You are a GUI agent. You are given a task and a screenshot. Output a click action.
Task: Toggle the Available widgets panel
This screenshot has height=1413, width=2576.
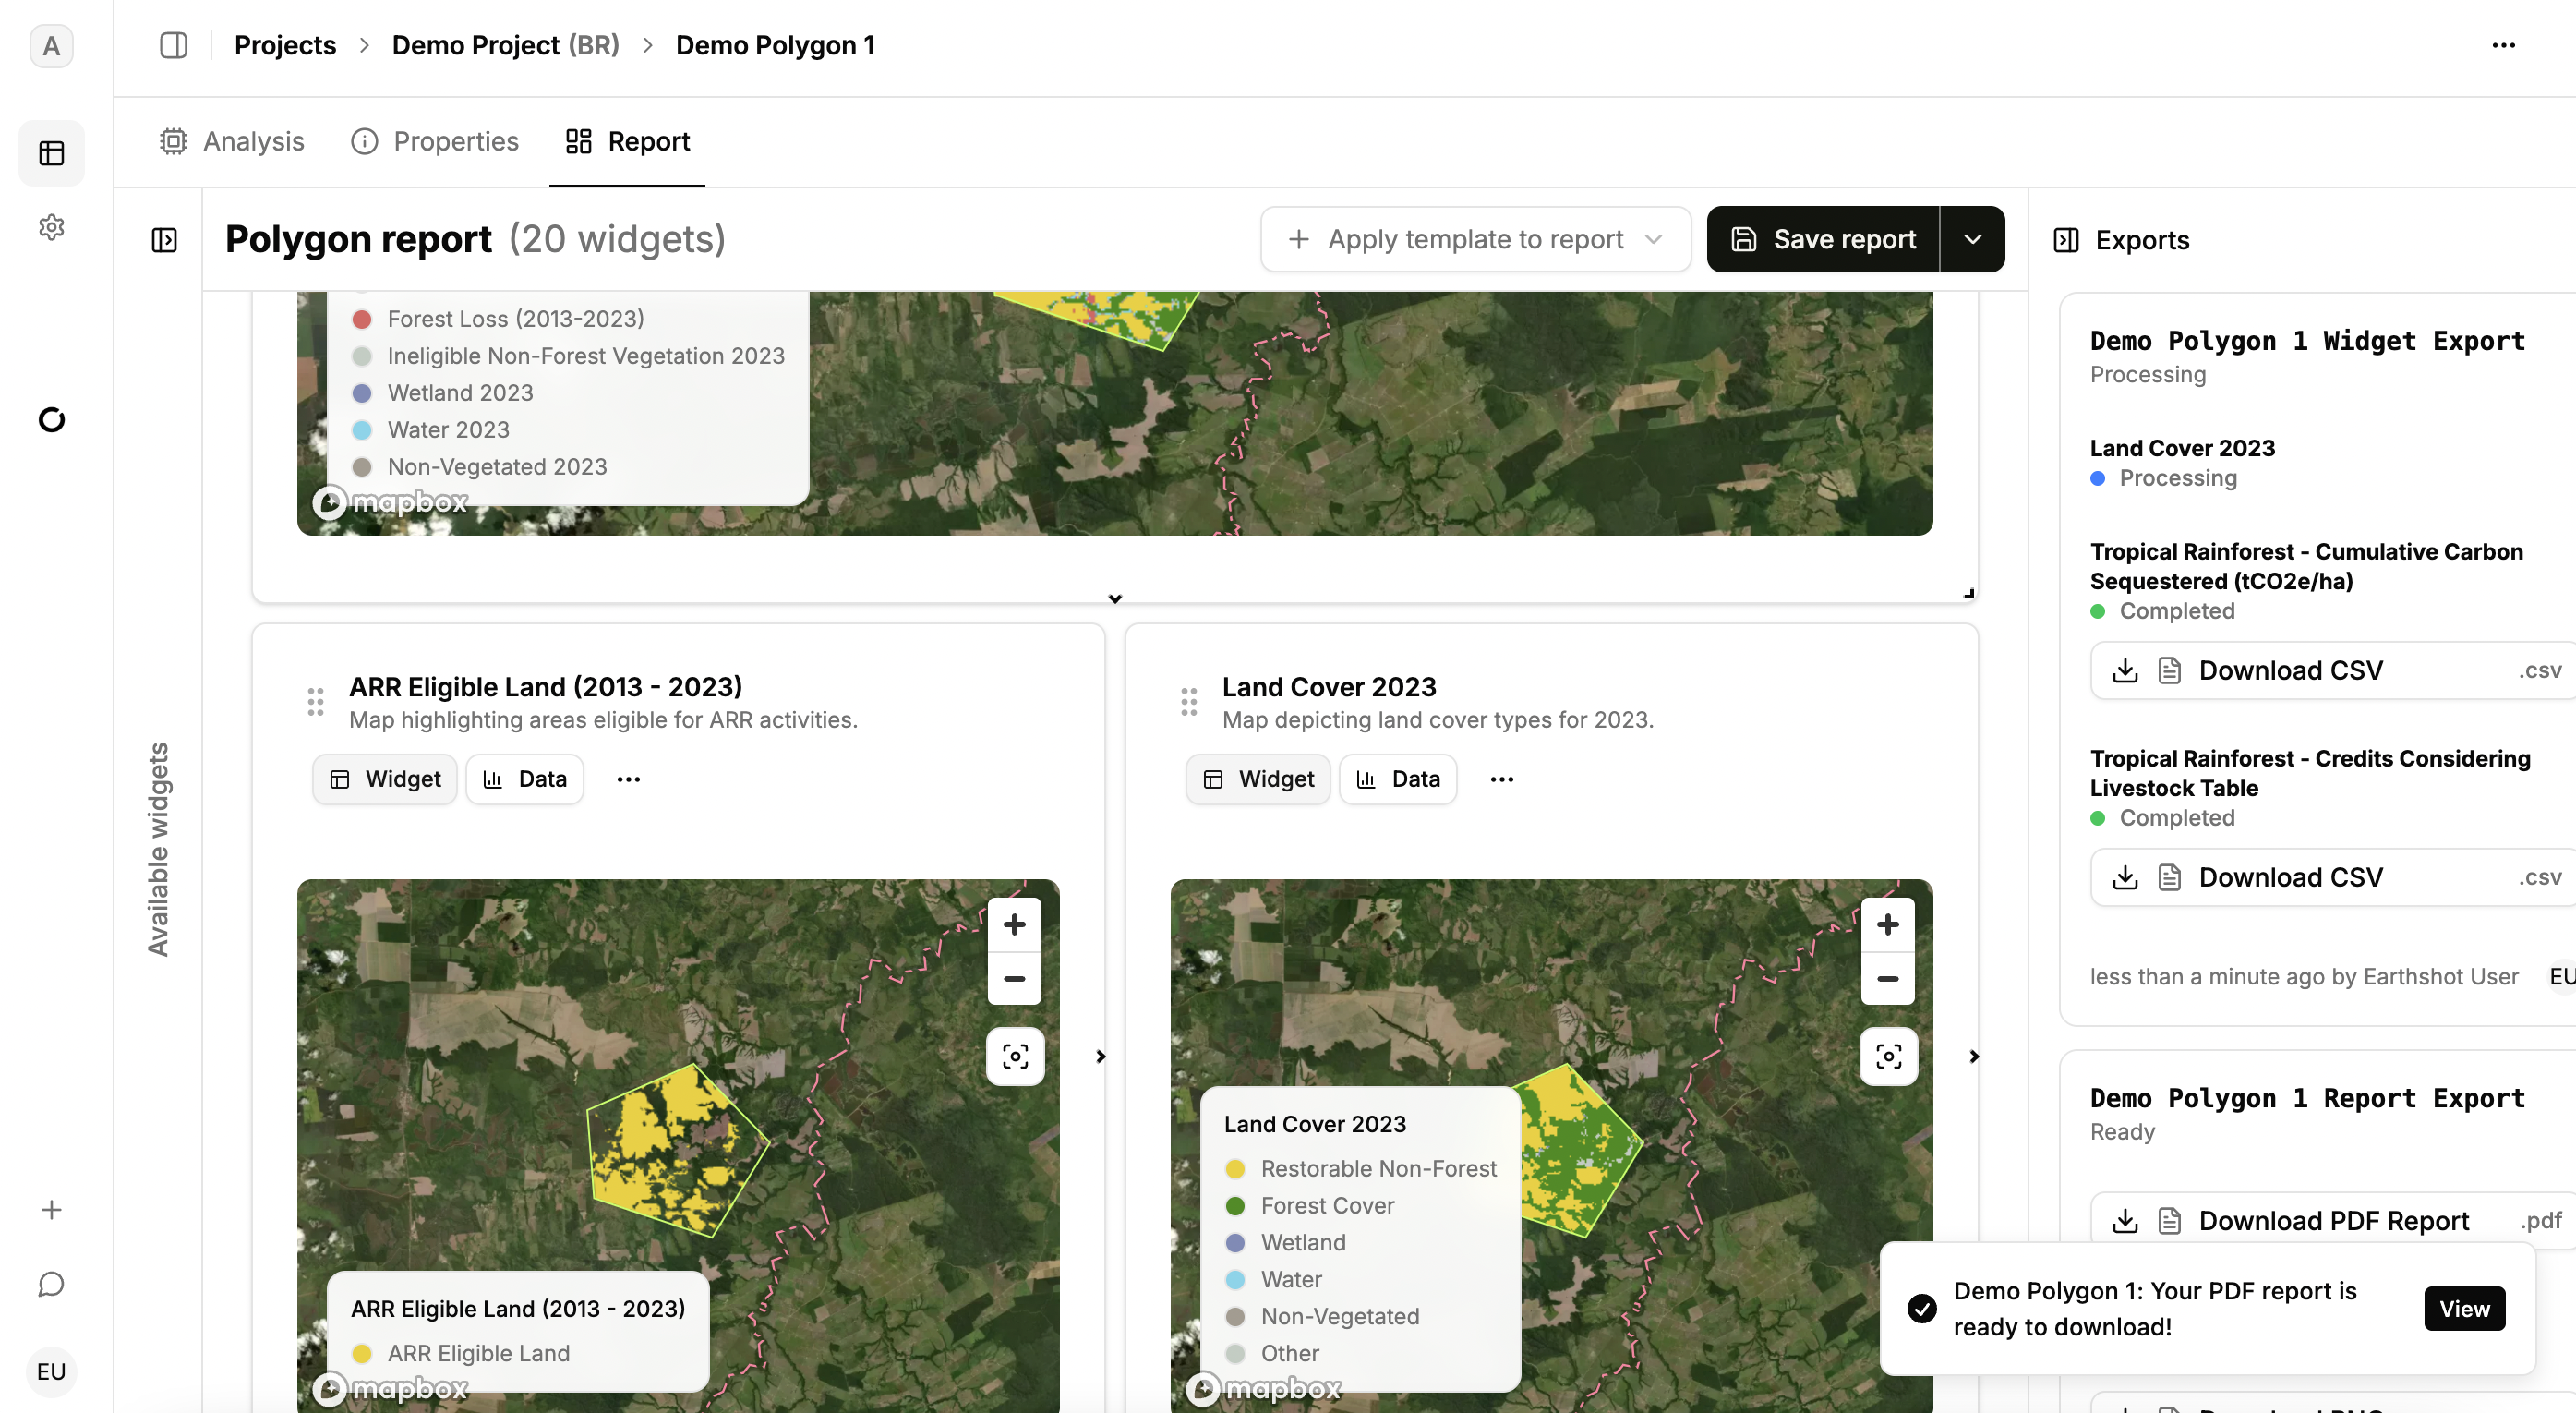click(x=164, y=240)
